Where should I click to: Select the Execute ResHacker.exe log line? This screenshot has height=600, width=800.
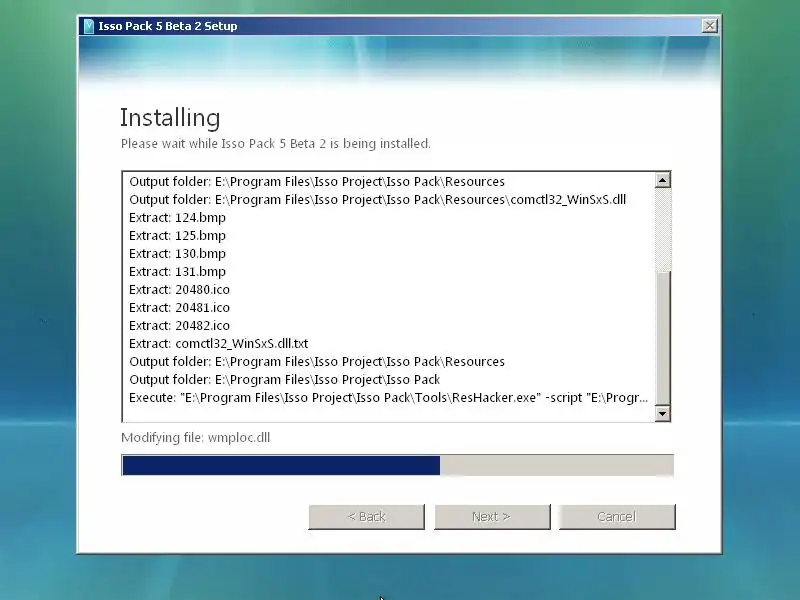coord(388,398)
